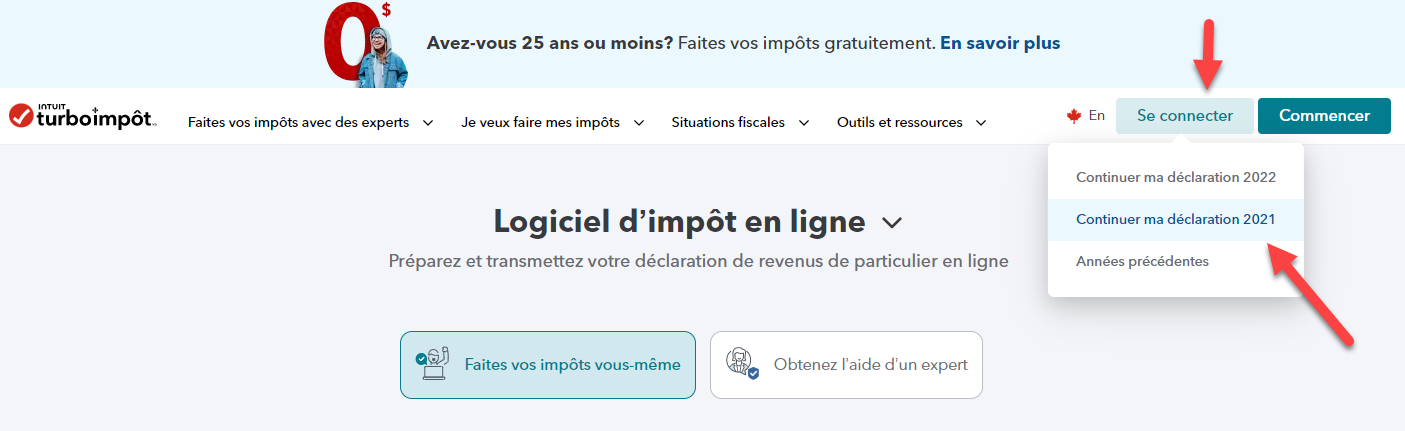Open the Logiciel d'impôt en ligne chevron

pos(892,222)
